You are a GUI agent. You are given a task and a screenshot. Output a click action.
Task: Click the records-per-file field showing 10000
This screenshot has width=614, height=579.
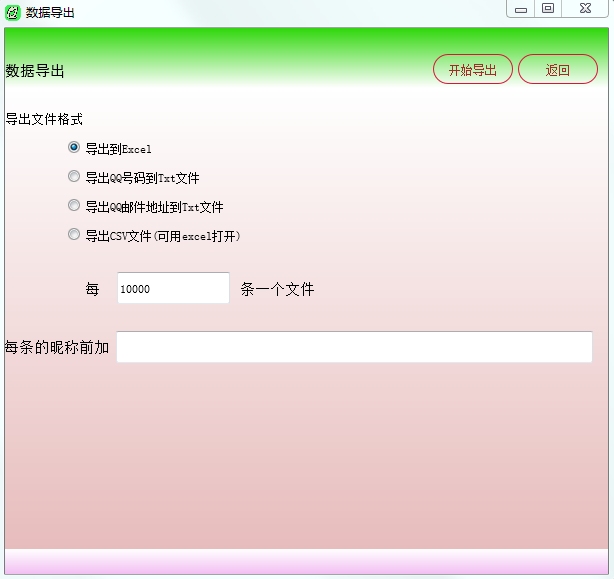[172, 288]
